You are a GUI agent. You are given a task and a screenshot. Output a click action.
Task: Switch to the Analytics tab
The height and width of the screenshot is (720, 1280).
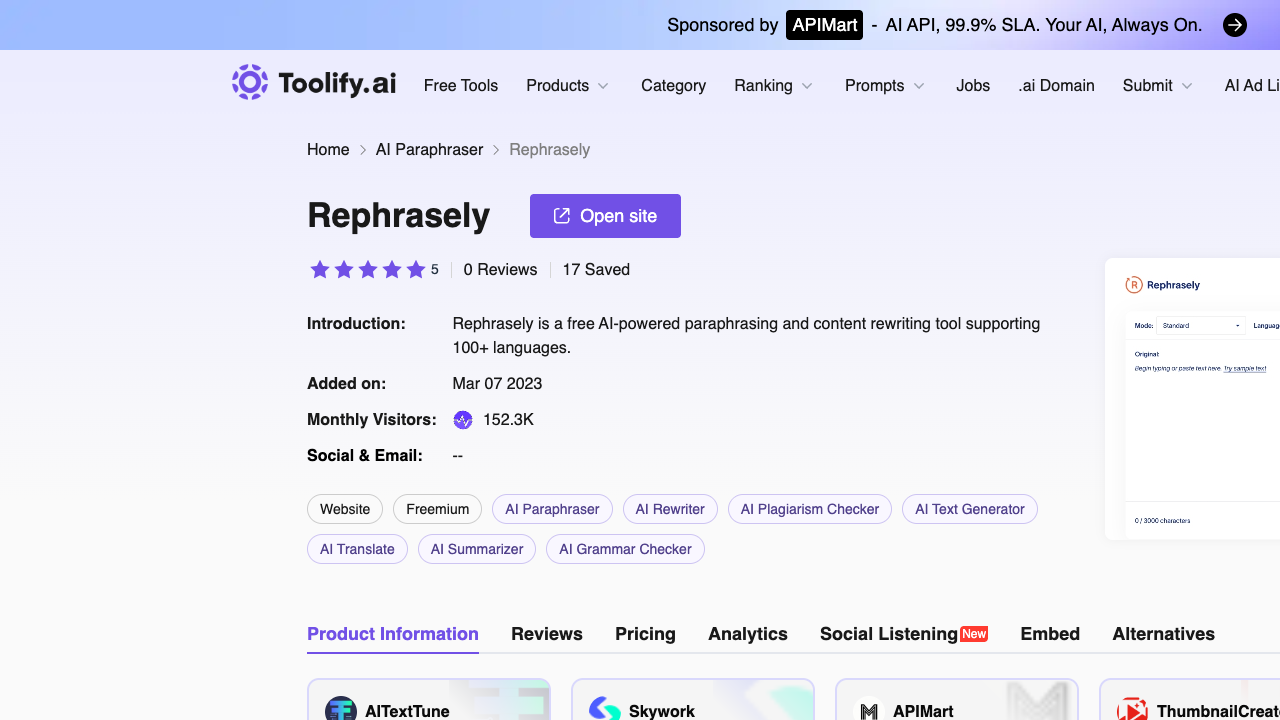(748, 634)
